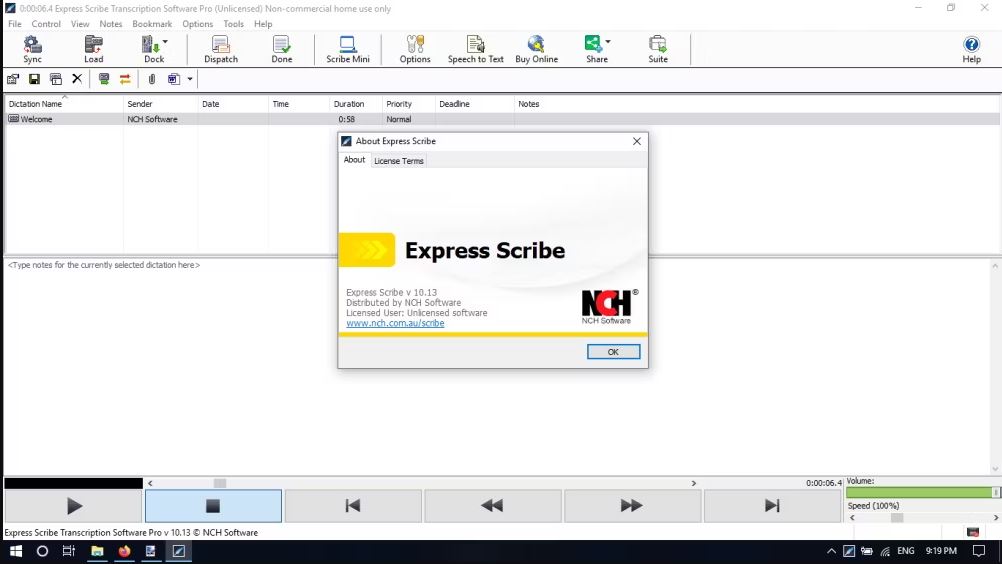Click in the dictation notes text area
The image size is (1002, 564).
[x=498, y=367]
